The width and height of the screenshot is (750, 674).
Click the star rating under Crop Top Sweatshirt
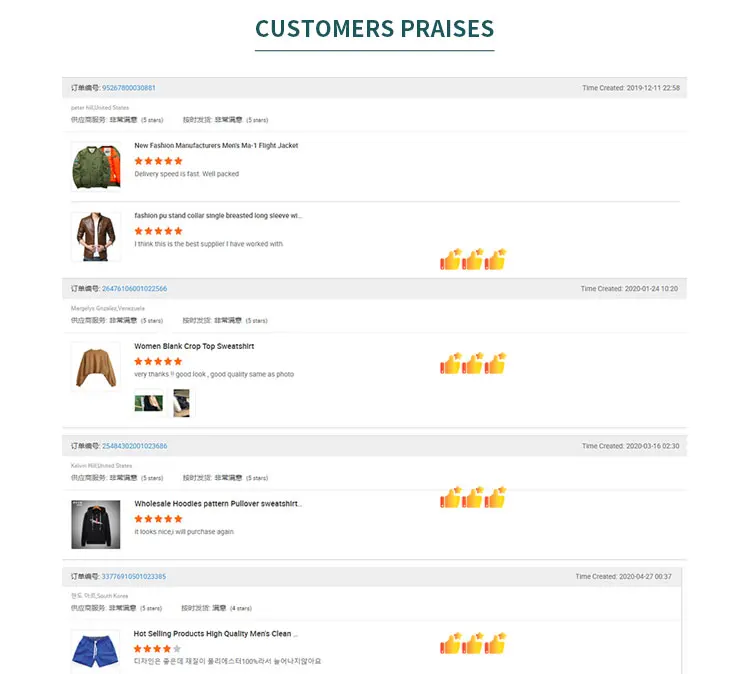(158, 361)
